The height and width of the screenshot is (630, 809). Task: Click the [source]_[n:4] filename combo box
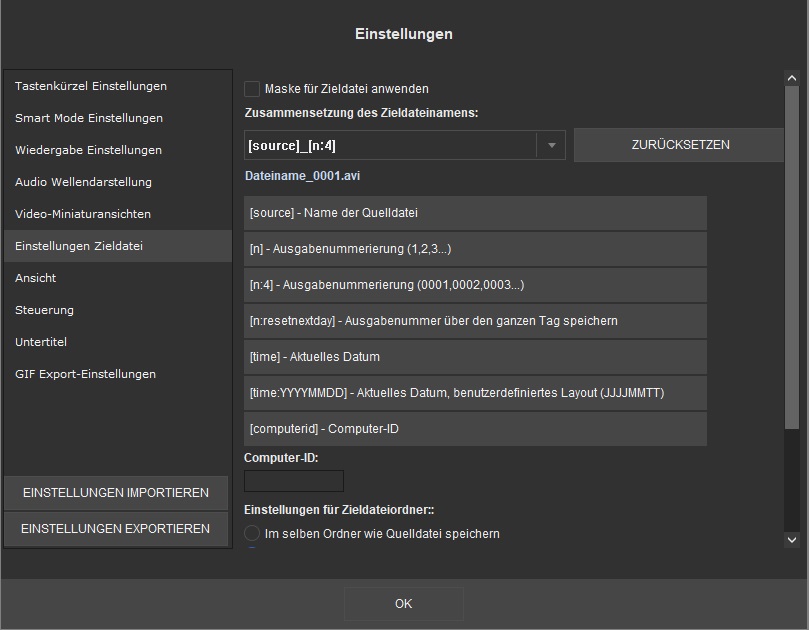390,145
